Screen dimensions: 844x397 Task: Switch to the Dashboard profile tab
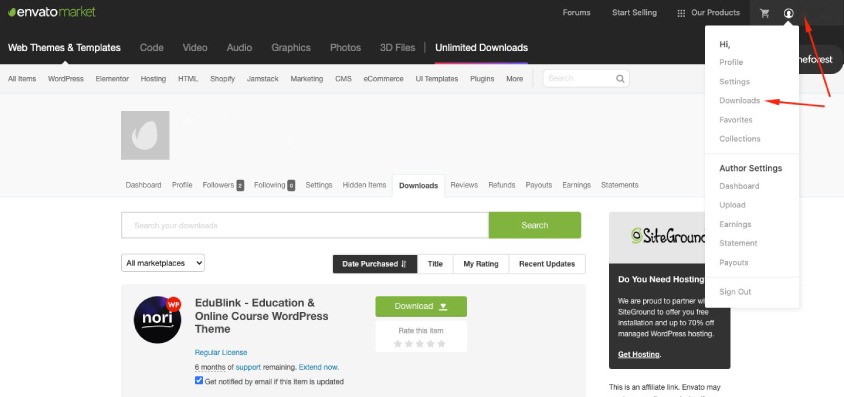(x=143, y=185)
